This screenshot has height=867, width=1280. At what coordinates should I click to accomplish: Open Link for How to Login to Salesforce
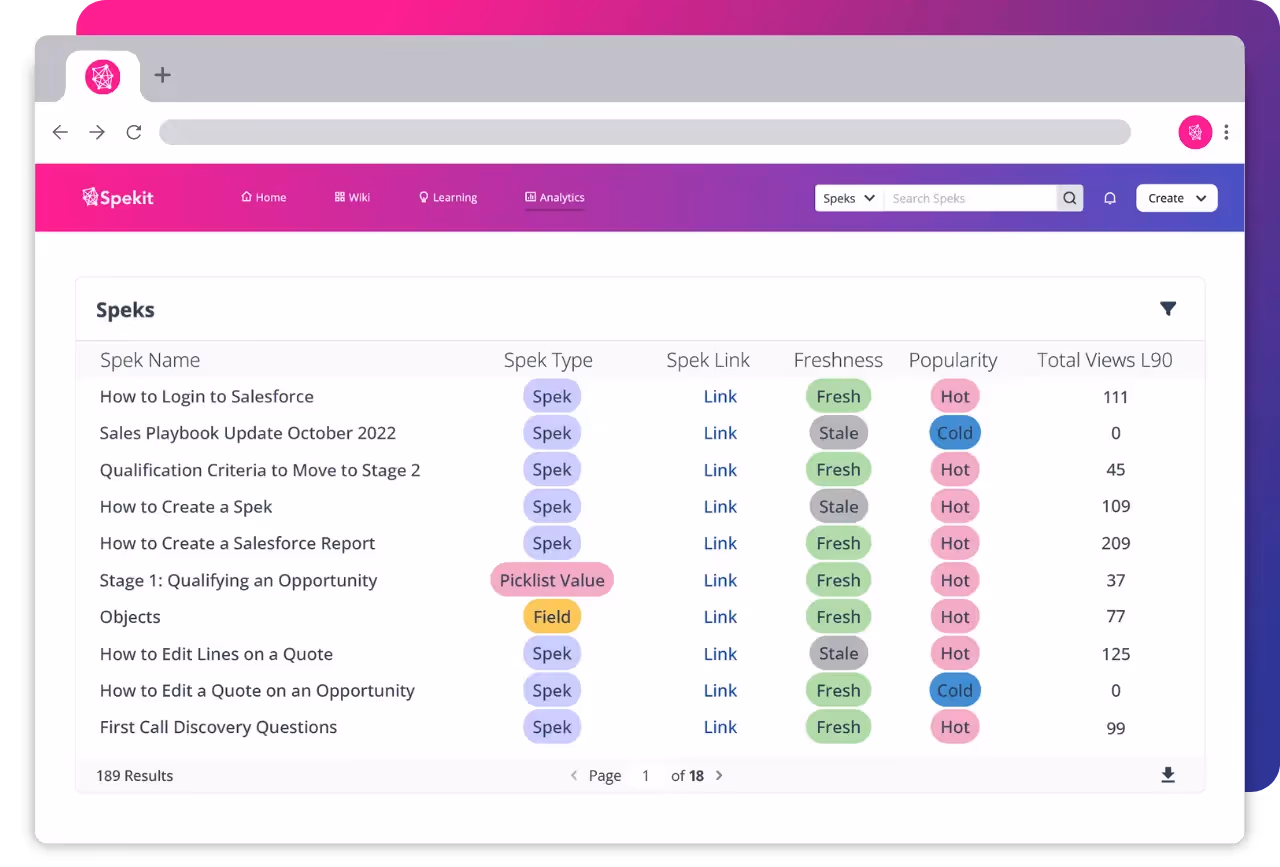[720, 396]
